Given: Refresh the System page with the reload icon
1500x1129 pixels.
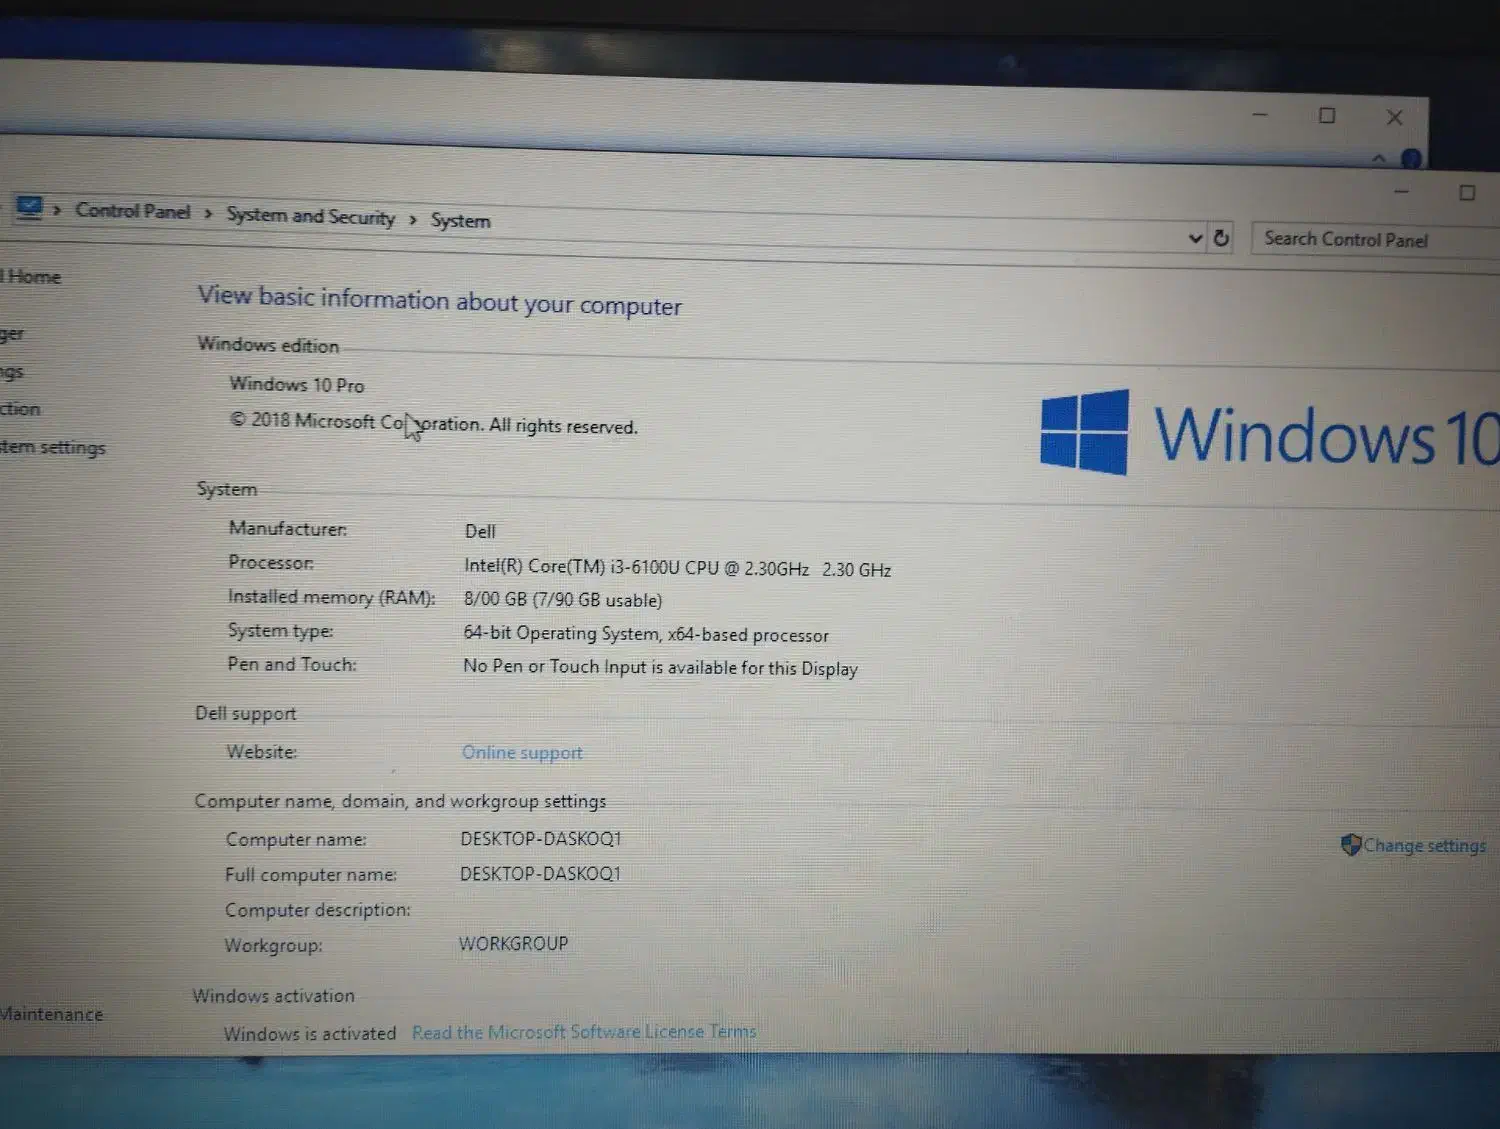Looking at the screenshot, I should coord(1221,238).
